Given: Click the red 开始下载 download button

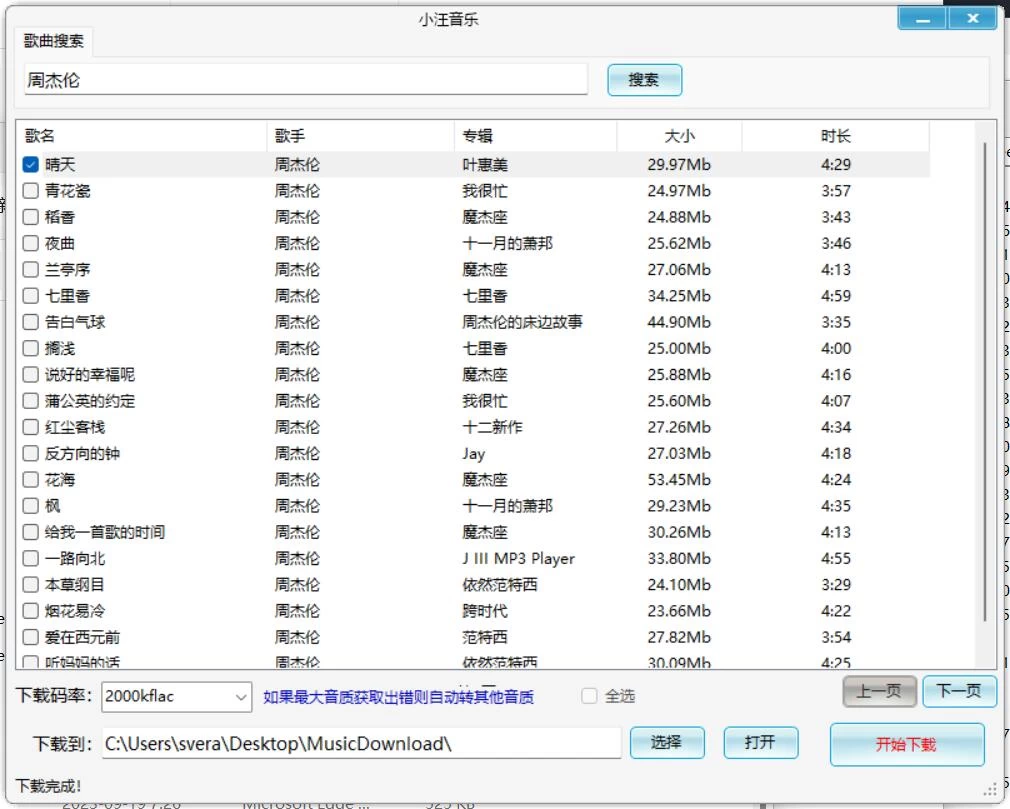Looking at the screenshot, I should click(x=906, y=744).
